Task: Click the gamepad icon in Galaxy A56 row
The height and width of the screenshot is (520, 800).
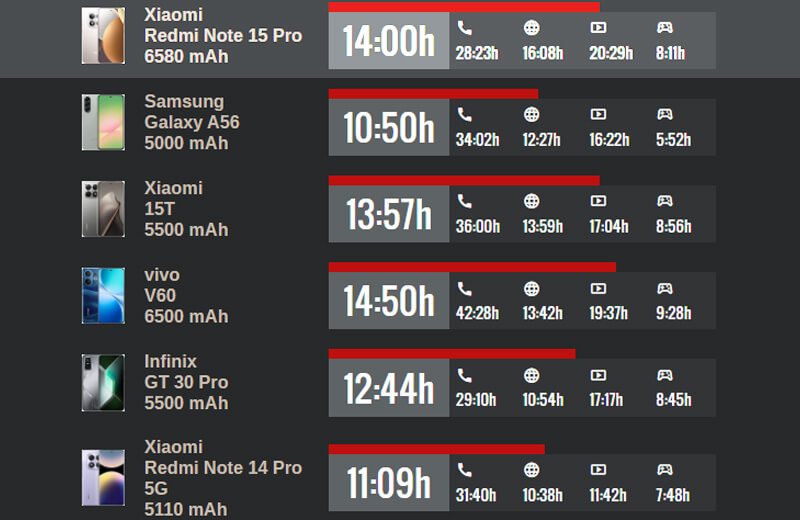Action: pos(665,115)
